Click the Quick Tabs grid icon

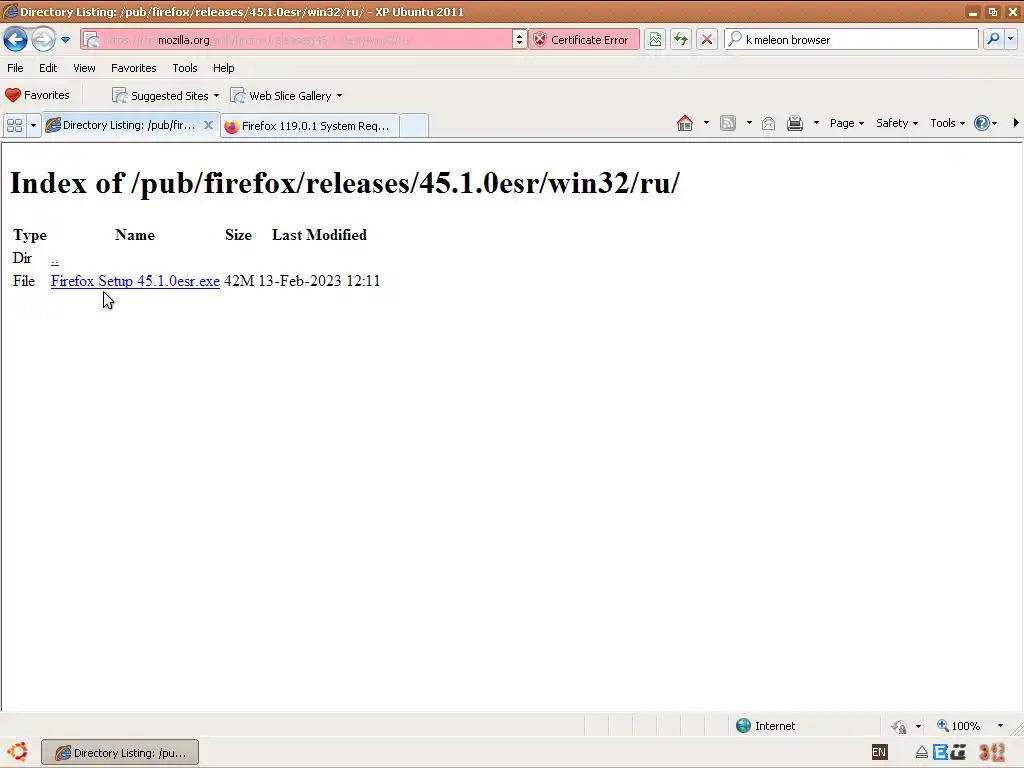tap(14, 125)
